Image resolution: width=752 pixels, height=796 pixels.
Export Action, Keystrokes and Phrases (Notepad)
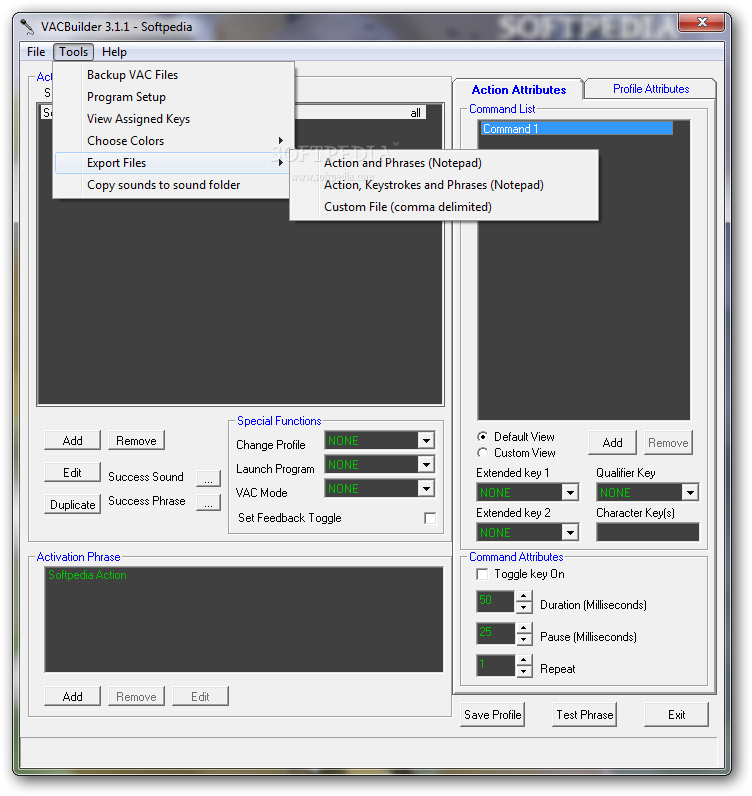(444, 185)
